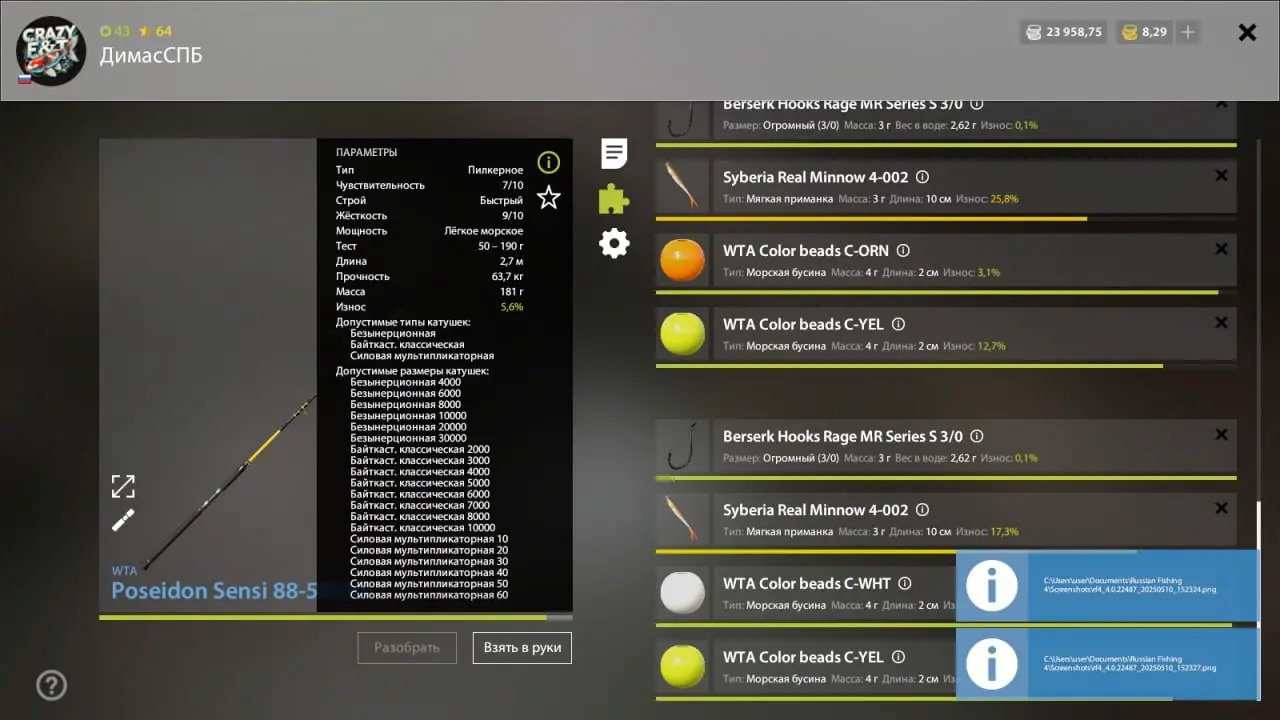Screen dimensions: 1280x720
Task: Click the Длина value 2,7 м
Action: [x=509, y=261]
